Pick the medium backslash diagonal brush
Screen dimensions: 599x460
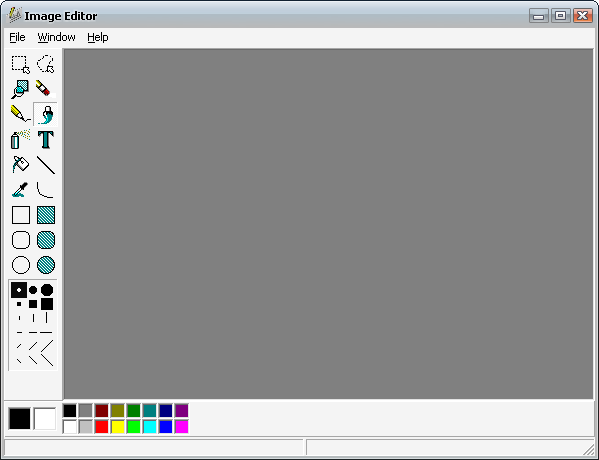(33, 360)
